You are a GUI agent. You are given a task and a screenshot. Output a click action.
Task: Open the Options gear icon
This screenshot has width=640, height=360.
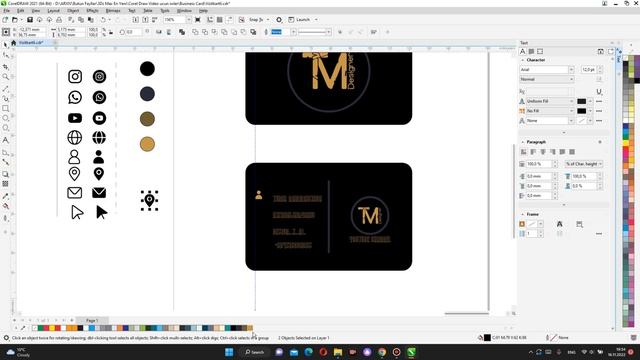279,20
